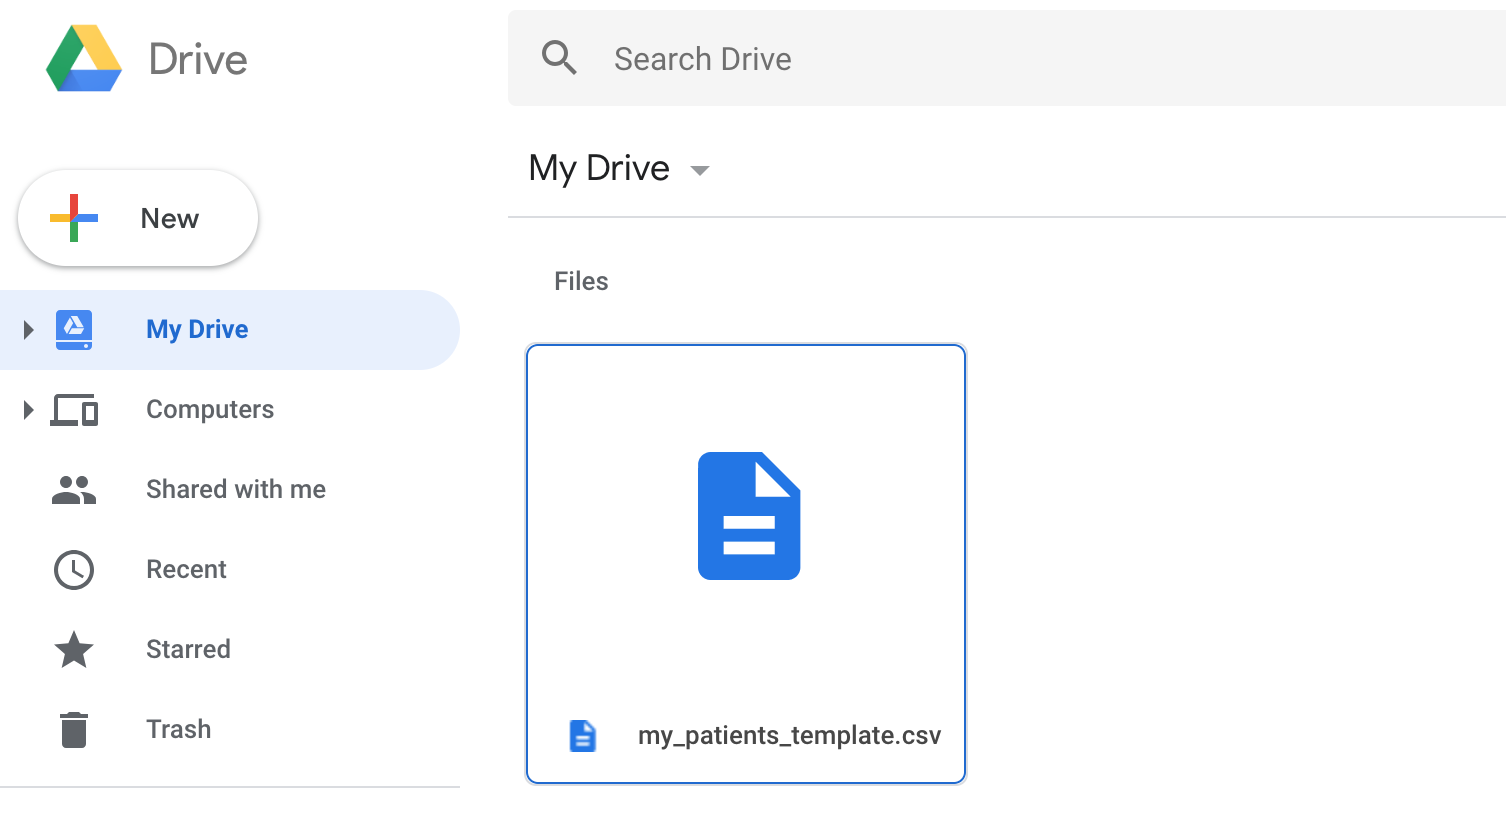The width and height of the screenshot is (1506, 820).
Task: Click the Google Drive logo
Action: pyautogui.click(x=84, y=59)
